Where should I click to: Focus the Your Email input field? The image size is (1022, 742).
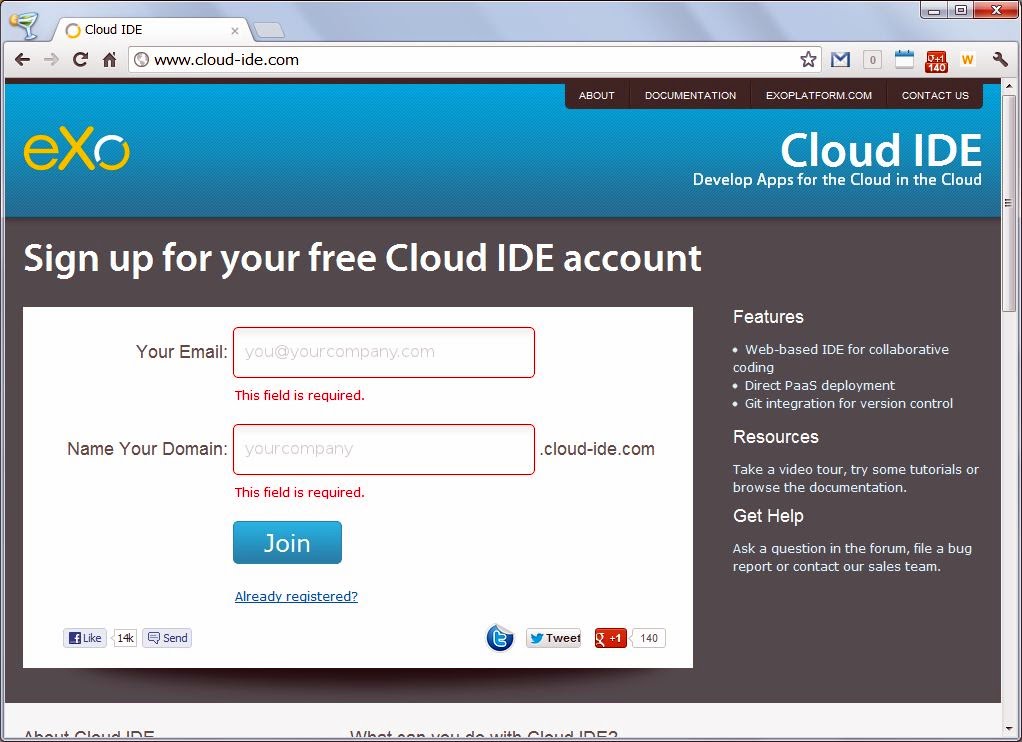[x=384, y=352]
